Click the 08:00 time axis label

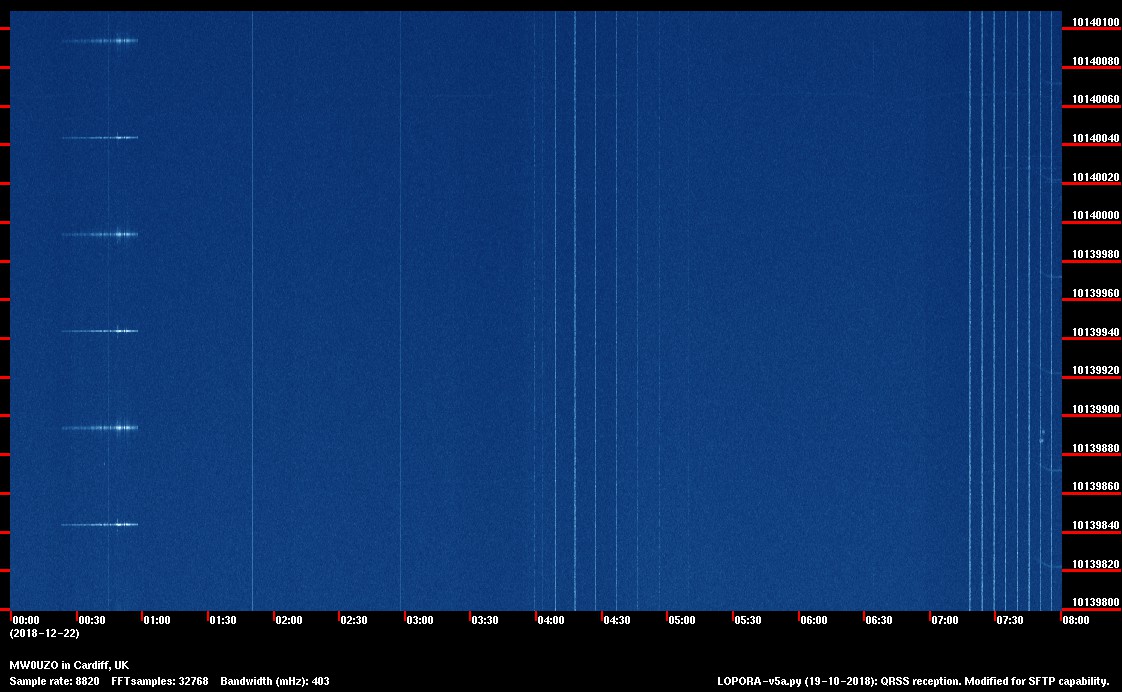pos(1076,621)
